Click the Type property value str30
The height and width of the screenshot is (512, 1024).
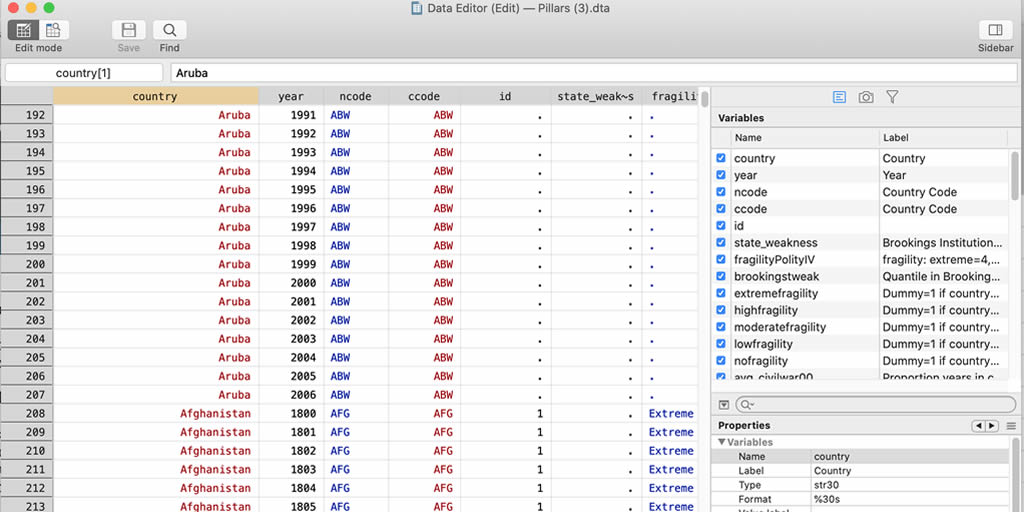click(x=827, y=485)
